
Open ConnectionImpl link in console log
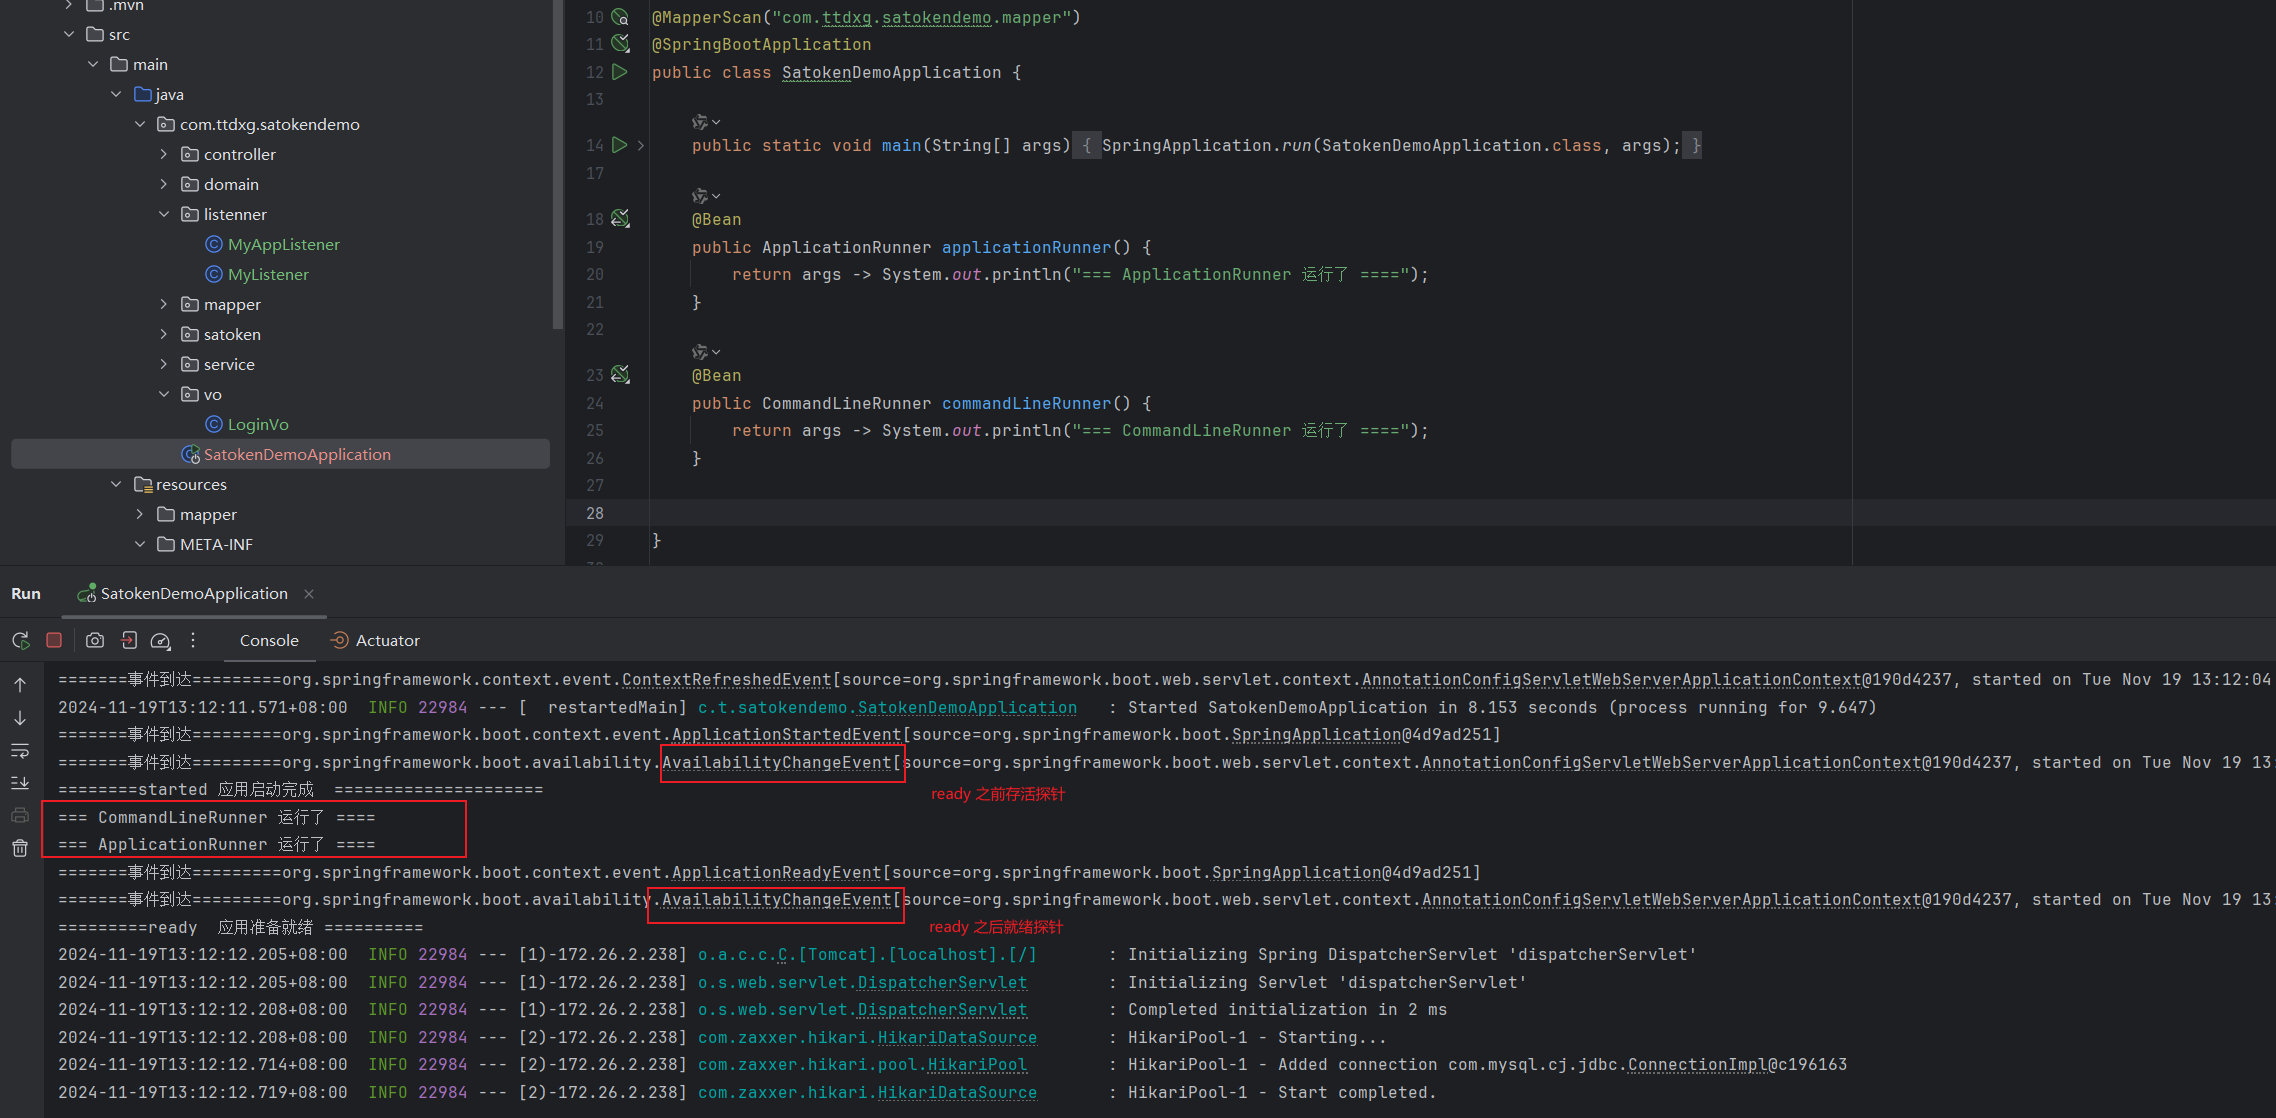click(x=1697, y=1064)
